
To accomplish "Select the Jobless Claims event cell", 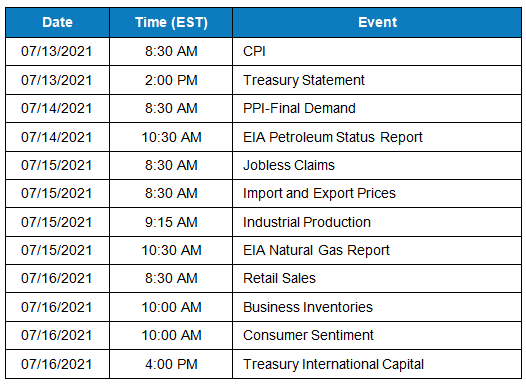I will (x=377, y=165).
